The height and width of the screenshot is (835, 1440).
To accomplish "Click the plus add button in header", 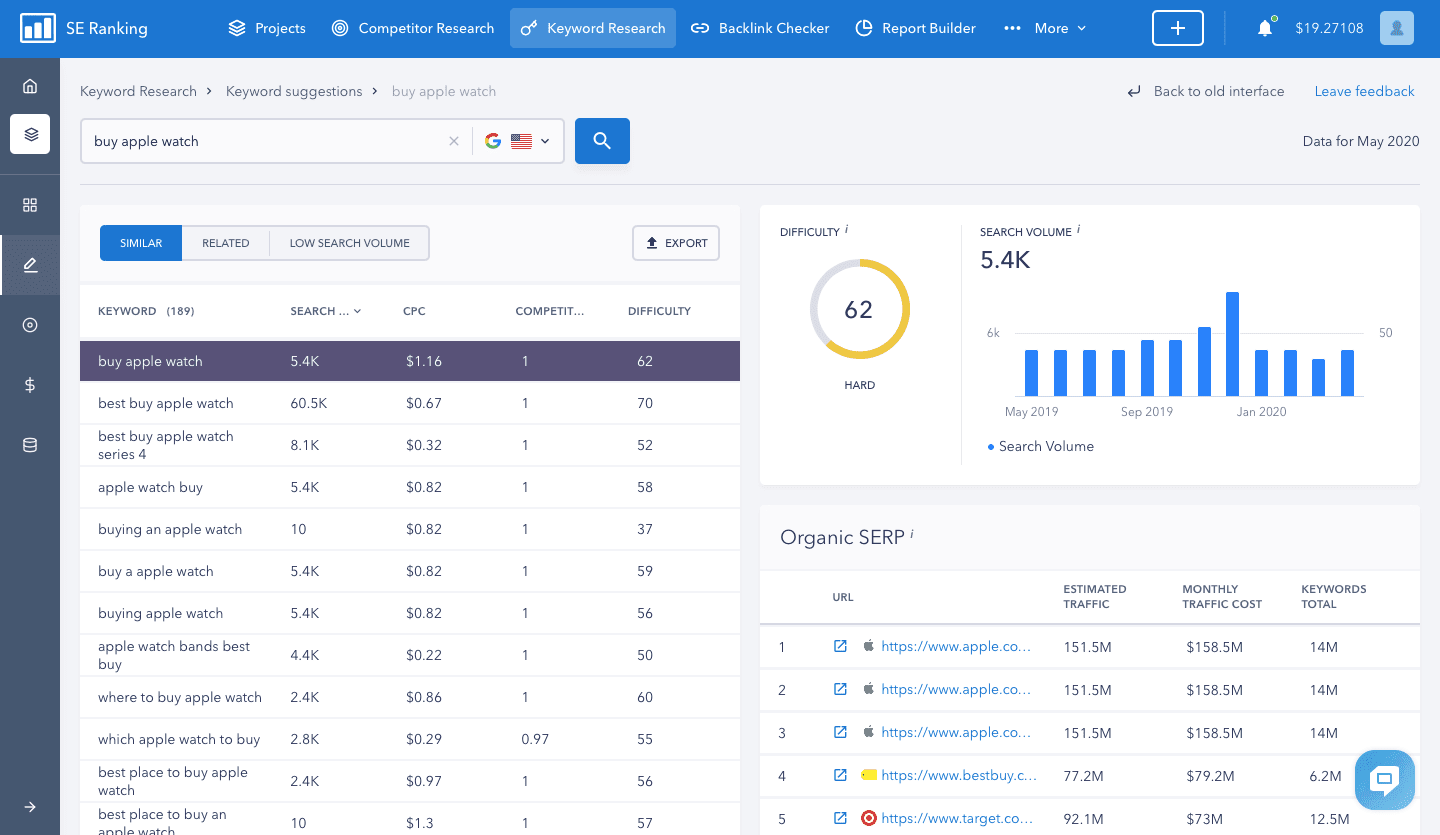I will [1178, 28].
